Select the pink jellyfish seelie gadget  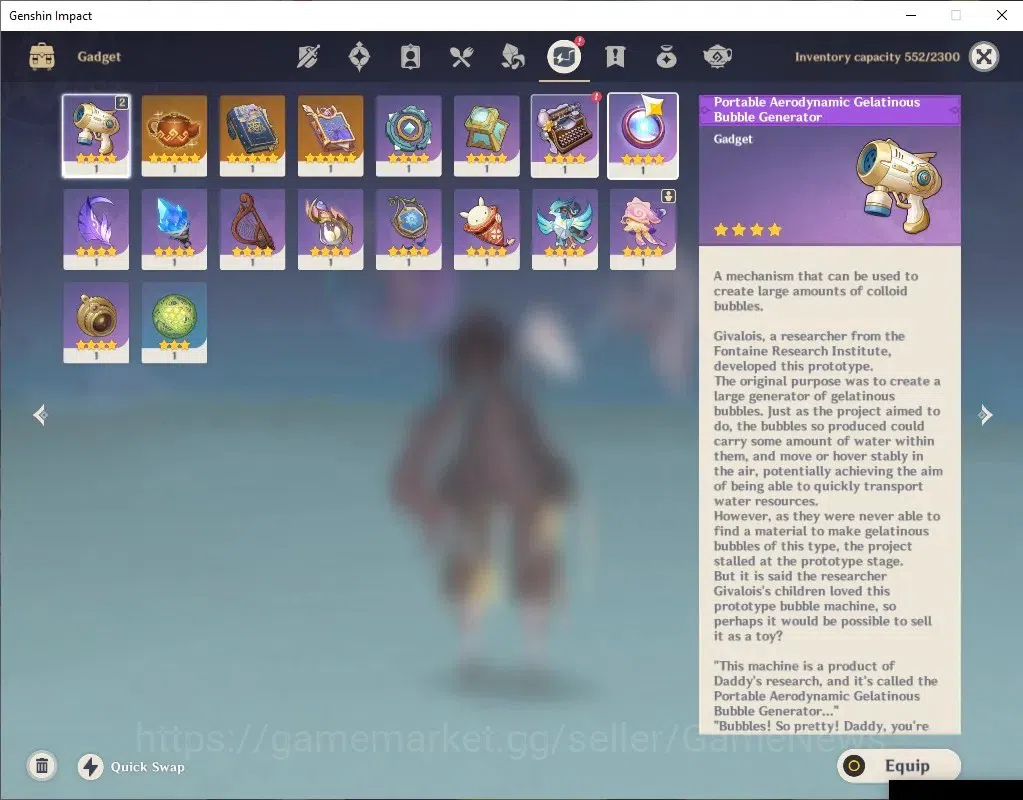coord(643,229)
